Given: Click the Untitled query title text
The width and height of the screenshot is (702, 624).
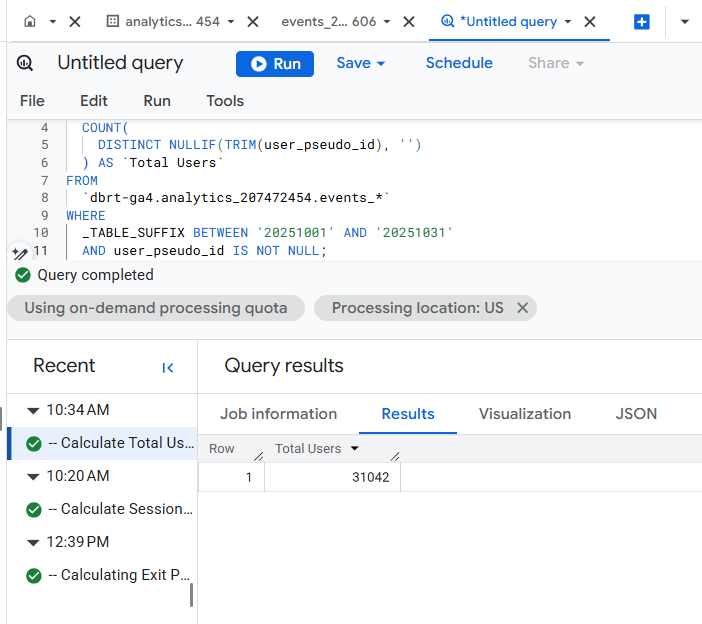Looking at the screenshot, I should point(120,63).
